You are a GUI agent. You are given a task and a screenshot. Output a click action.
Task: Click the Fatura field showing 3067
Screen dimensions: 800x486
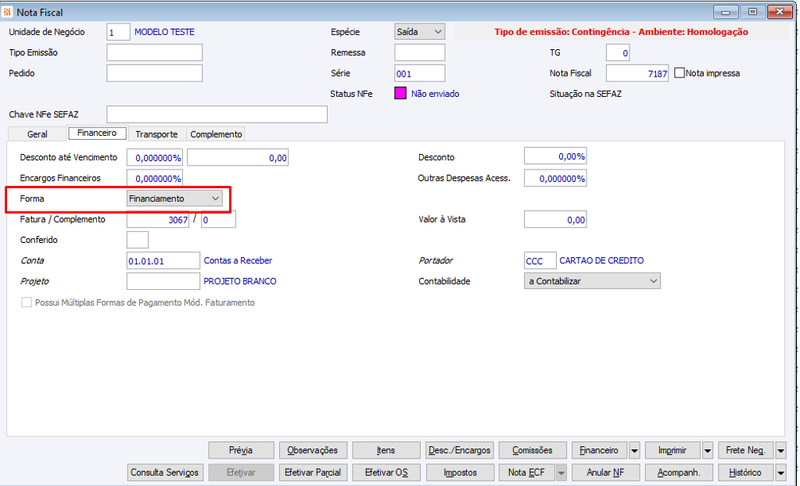click(158, 219)
